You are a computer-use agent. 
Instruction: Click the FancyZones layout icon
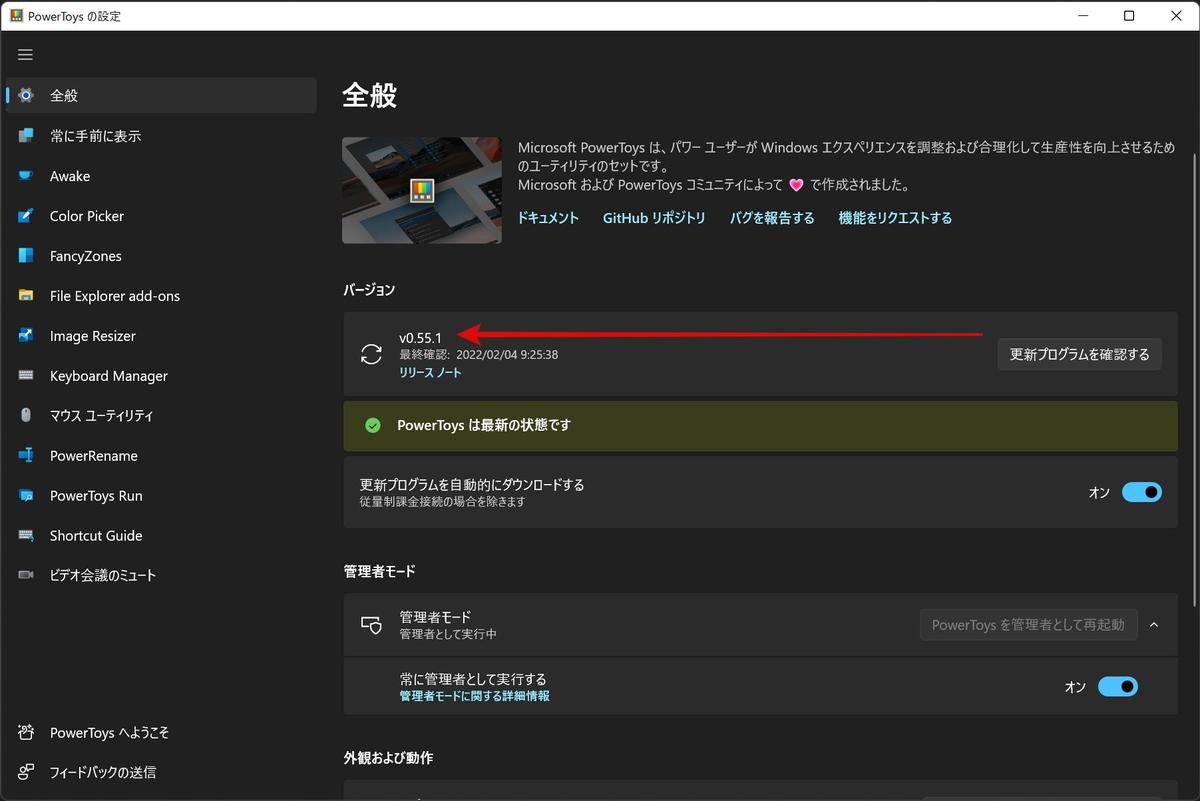(x=26, y=256)
